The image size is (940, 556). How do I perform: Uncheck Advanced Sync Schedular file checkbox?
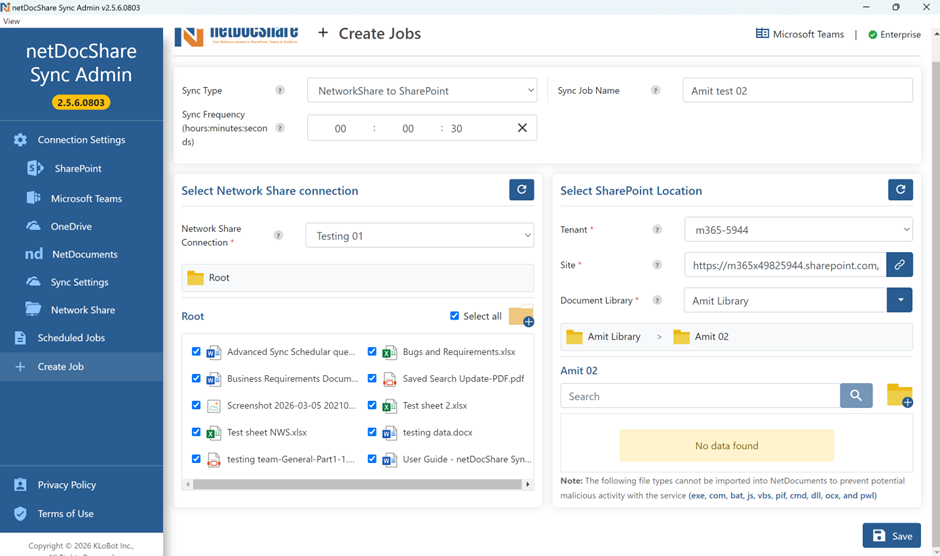click(196, 351)
